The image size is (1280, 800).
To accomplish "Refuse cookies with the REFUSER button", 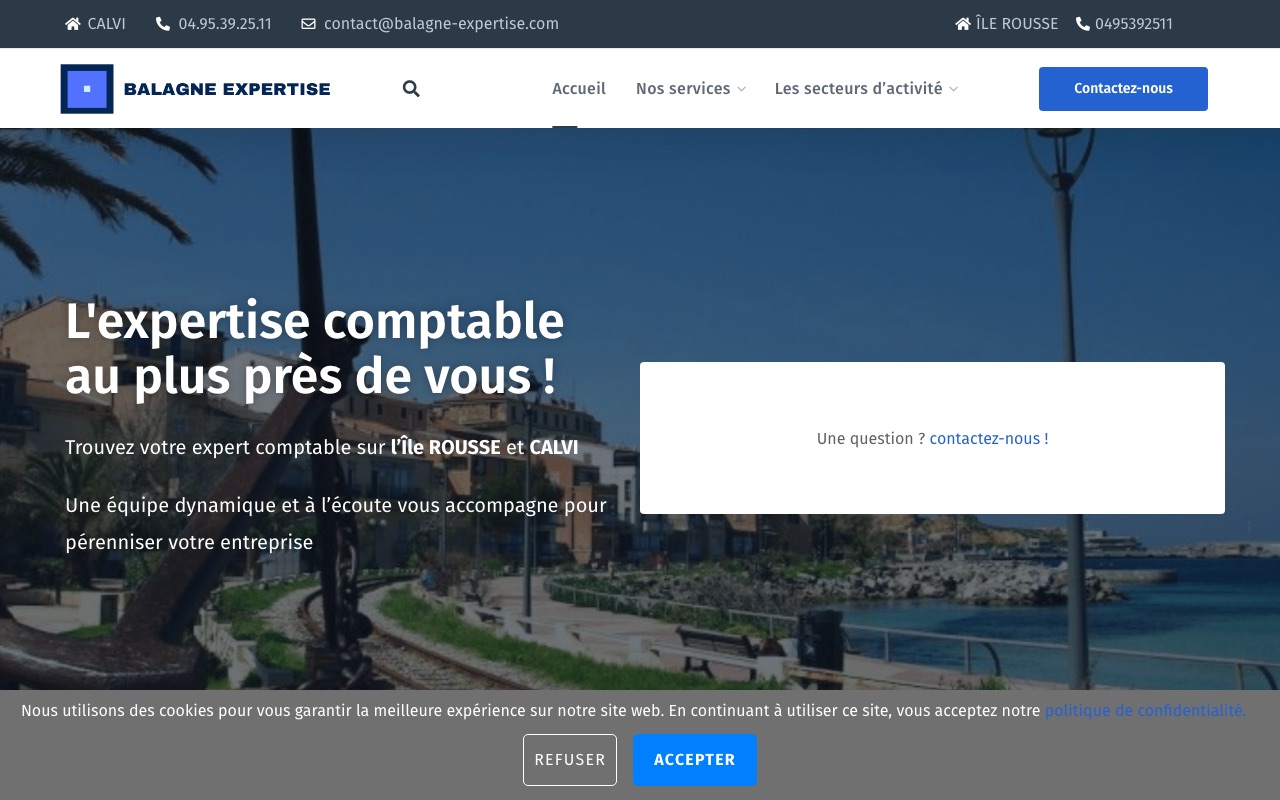I will pos(570,760).
